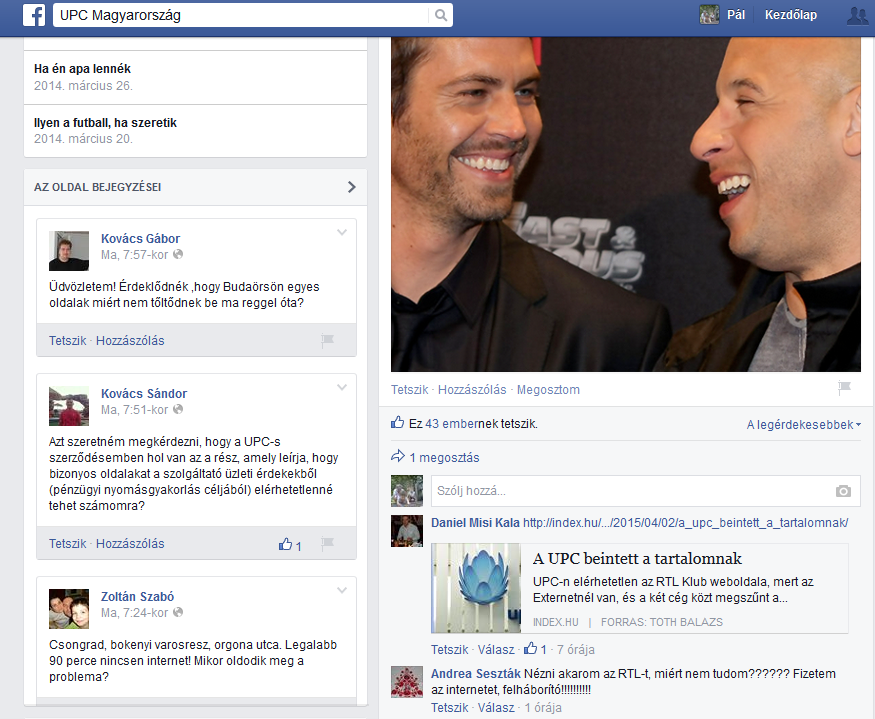Click Tetszik under the photo post

point(410,390)
